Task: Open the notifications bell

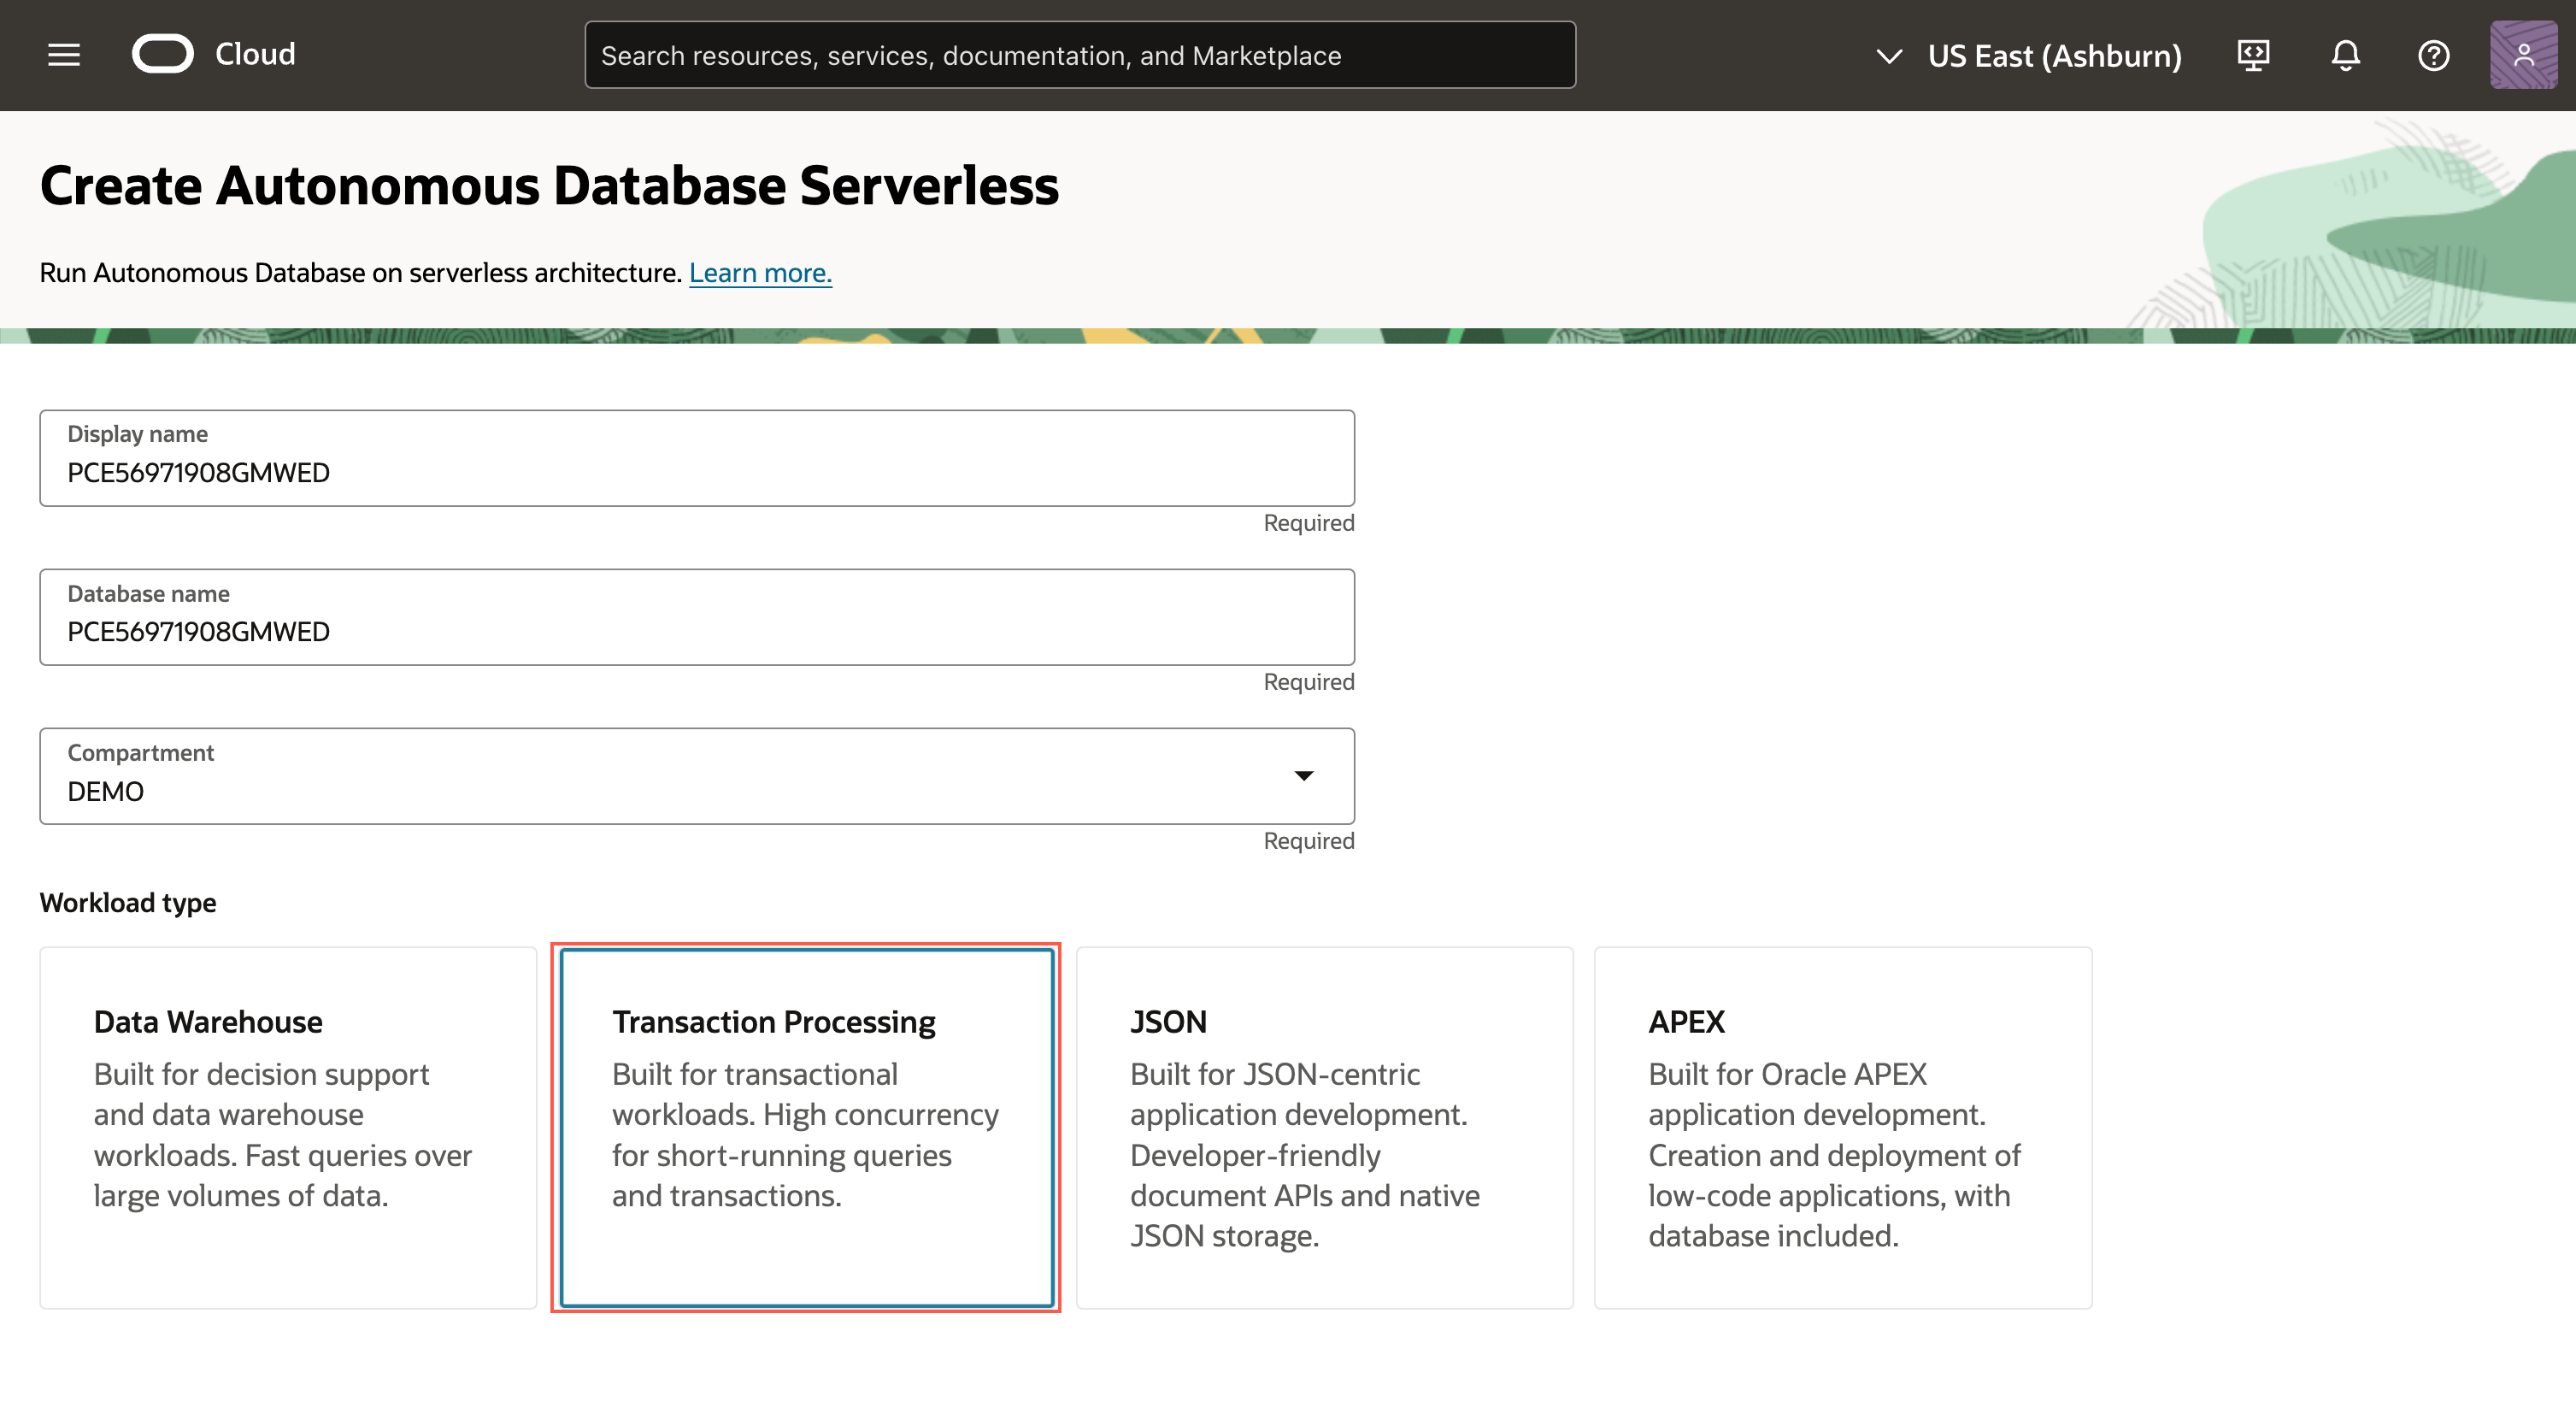Action: (2345, 55)
